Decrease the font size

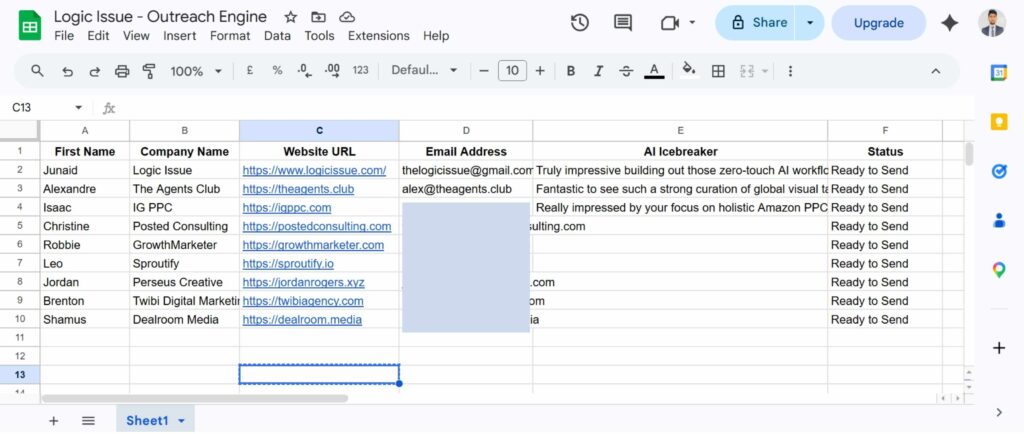pyautogui.click(x=484, y=70)
